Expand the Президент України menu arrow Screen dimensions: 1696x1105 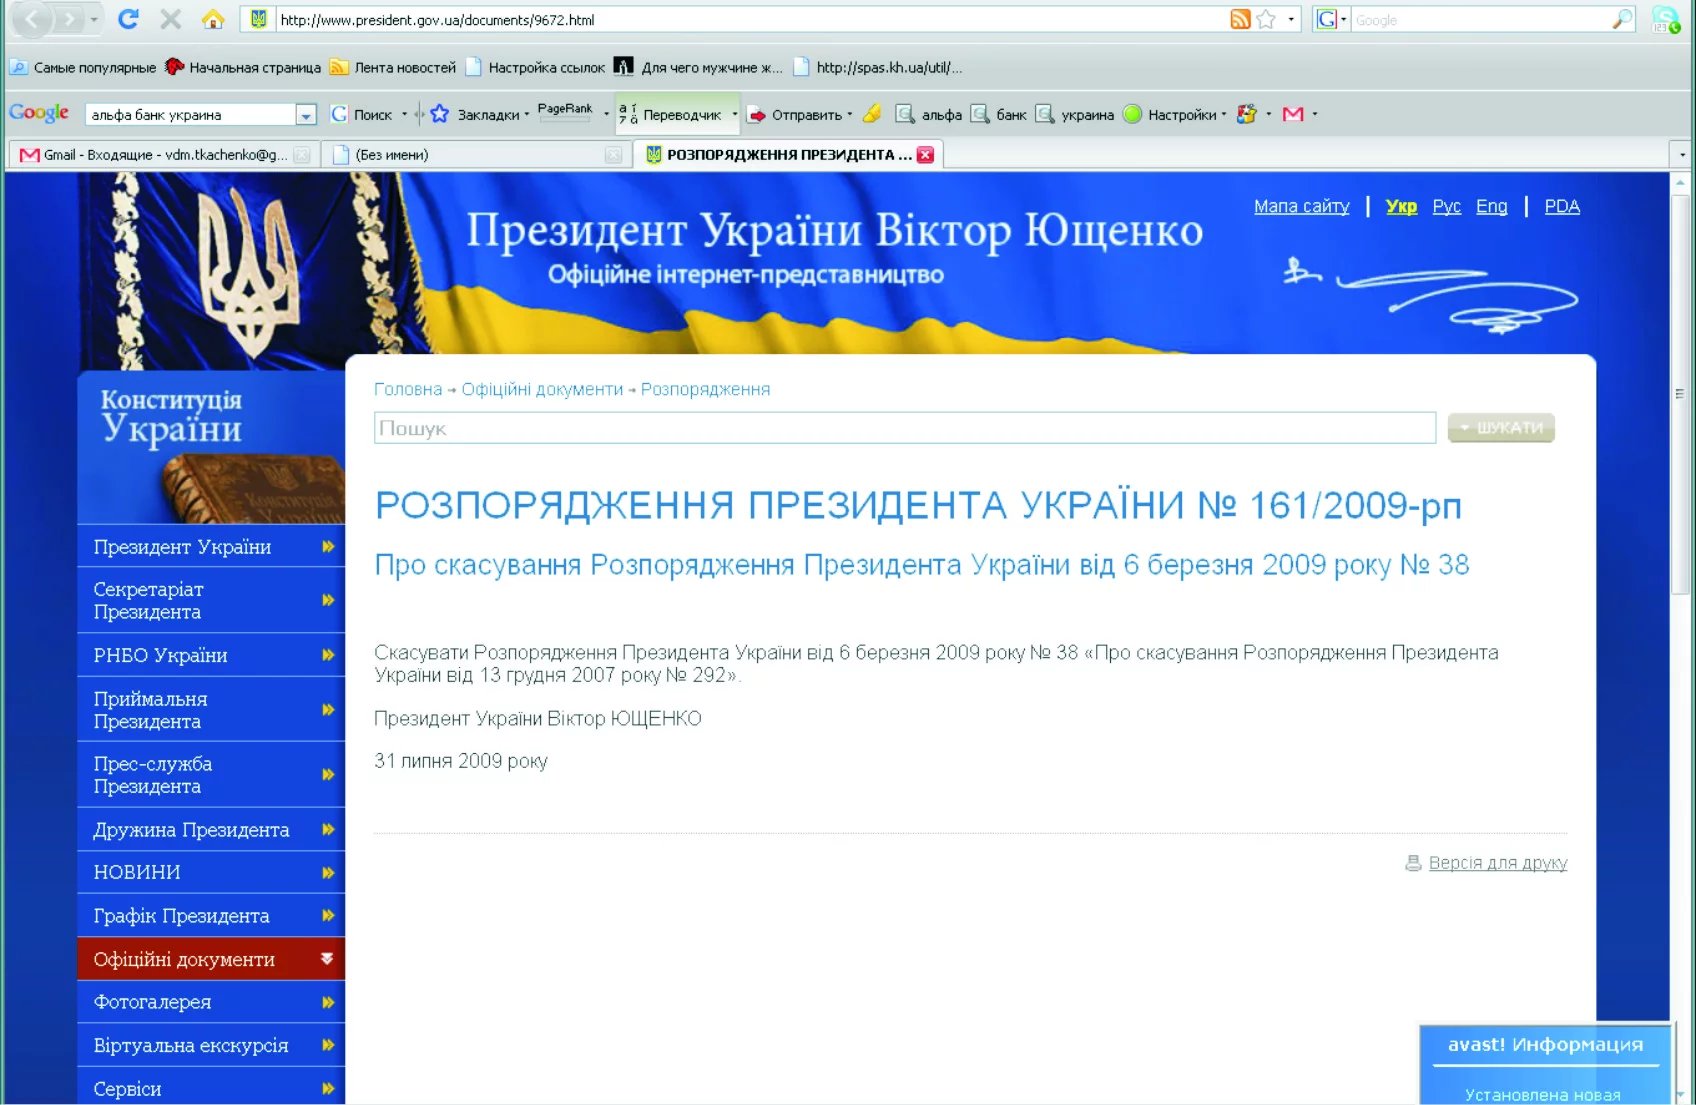pos(328,546)
